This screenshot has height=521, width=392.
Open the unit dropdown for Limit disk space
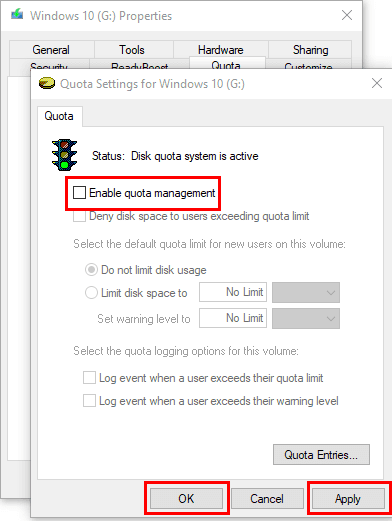306,292
